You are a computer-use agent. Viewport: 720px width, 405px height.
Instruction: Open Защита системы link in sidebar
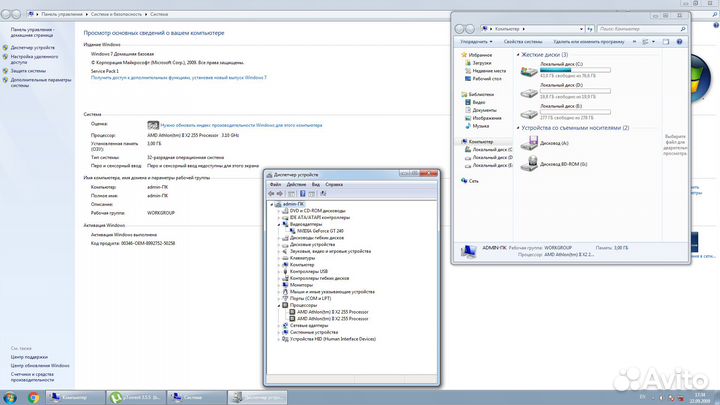(28, 71)
